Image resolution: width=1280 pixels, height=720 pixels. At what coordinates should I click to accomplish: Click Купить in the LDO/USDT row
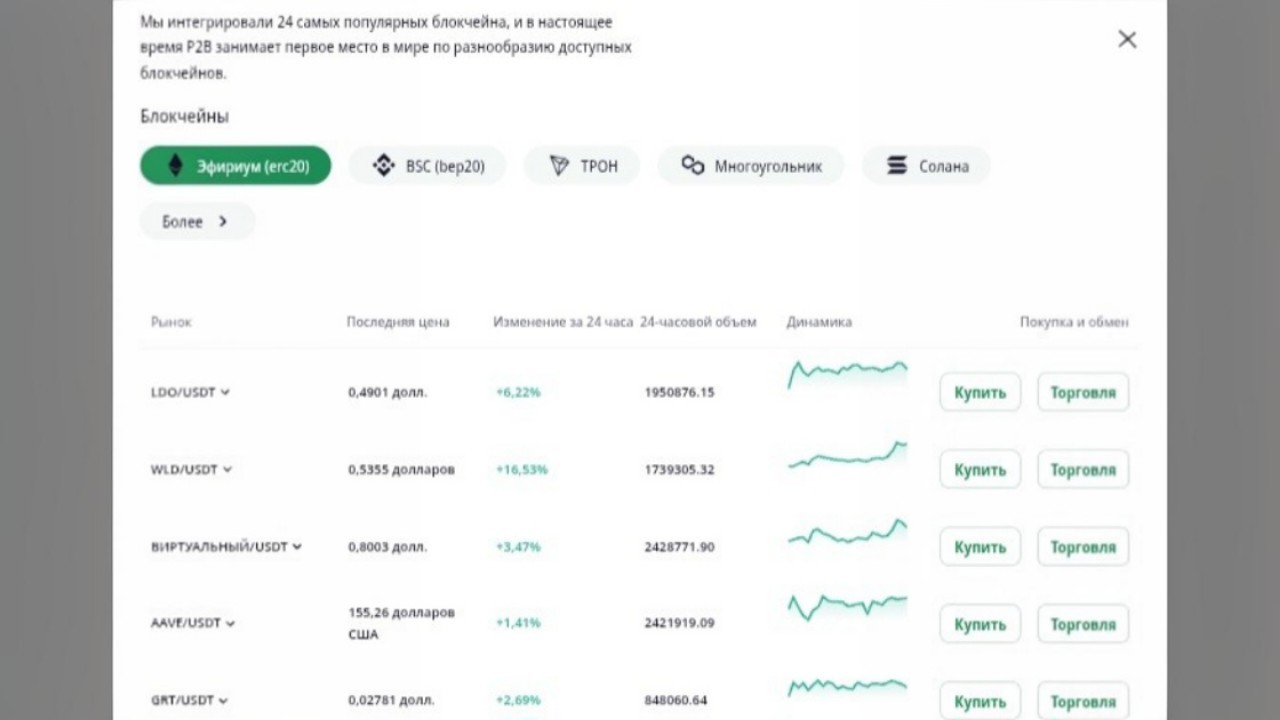[980, 392]
